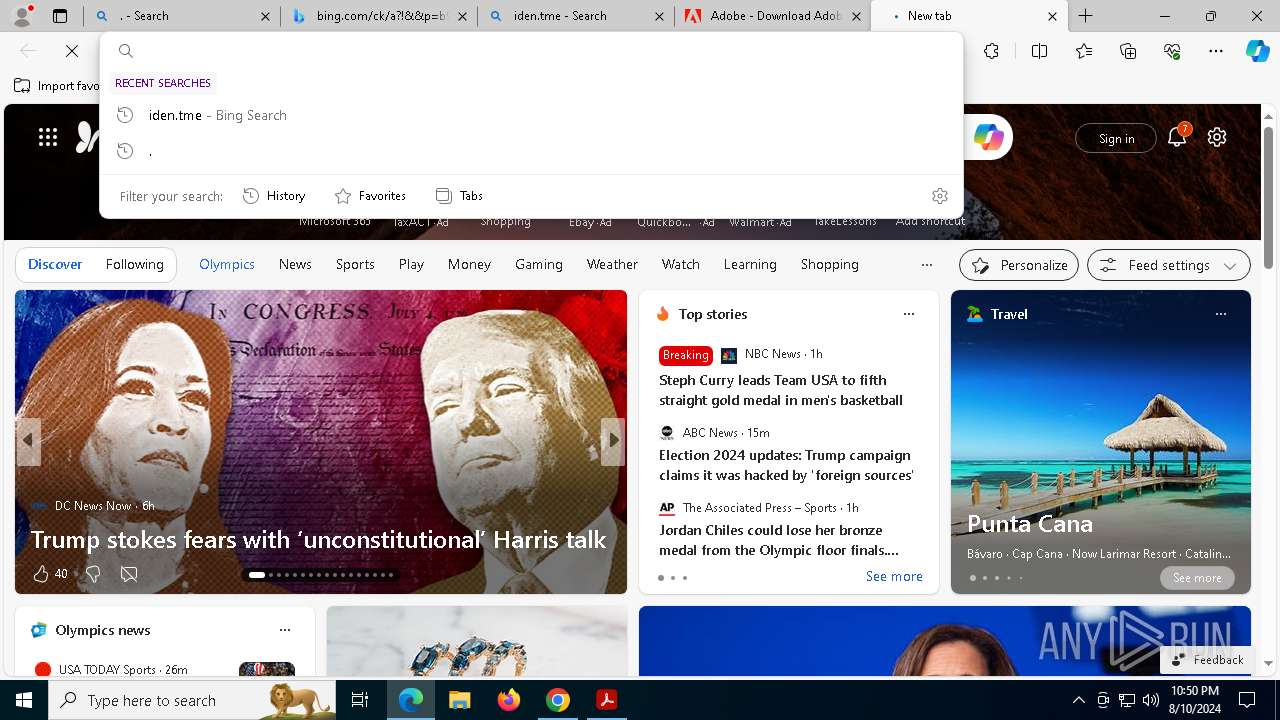Open Top stories more options
This screenshot has height=720, width=1280.
[x=909, y=314]
